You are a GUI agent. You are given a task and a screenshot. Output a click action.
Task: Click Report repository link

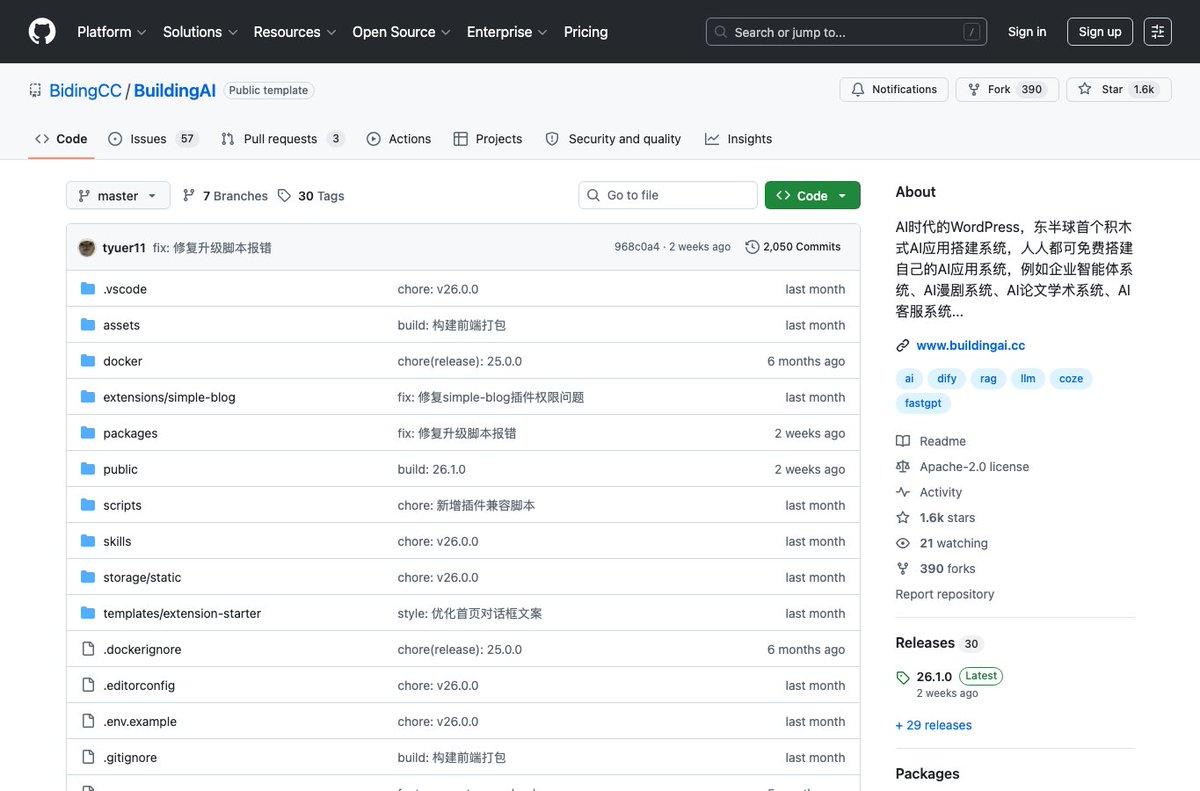pos(945,594)
